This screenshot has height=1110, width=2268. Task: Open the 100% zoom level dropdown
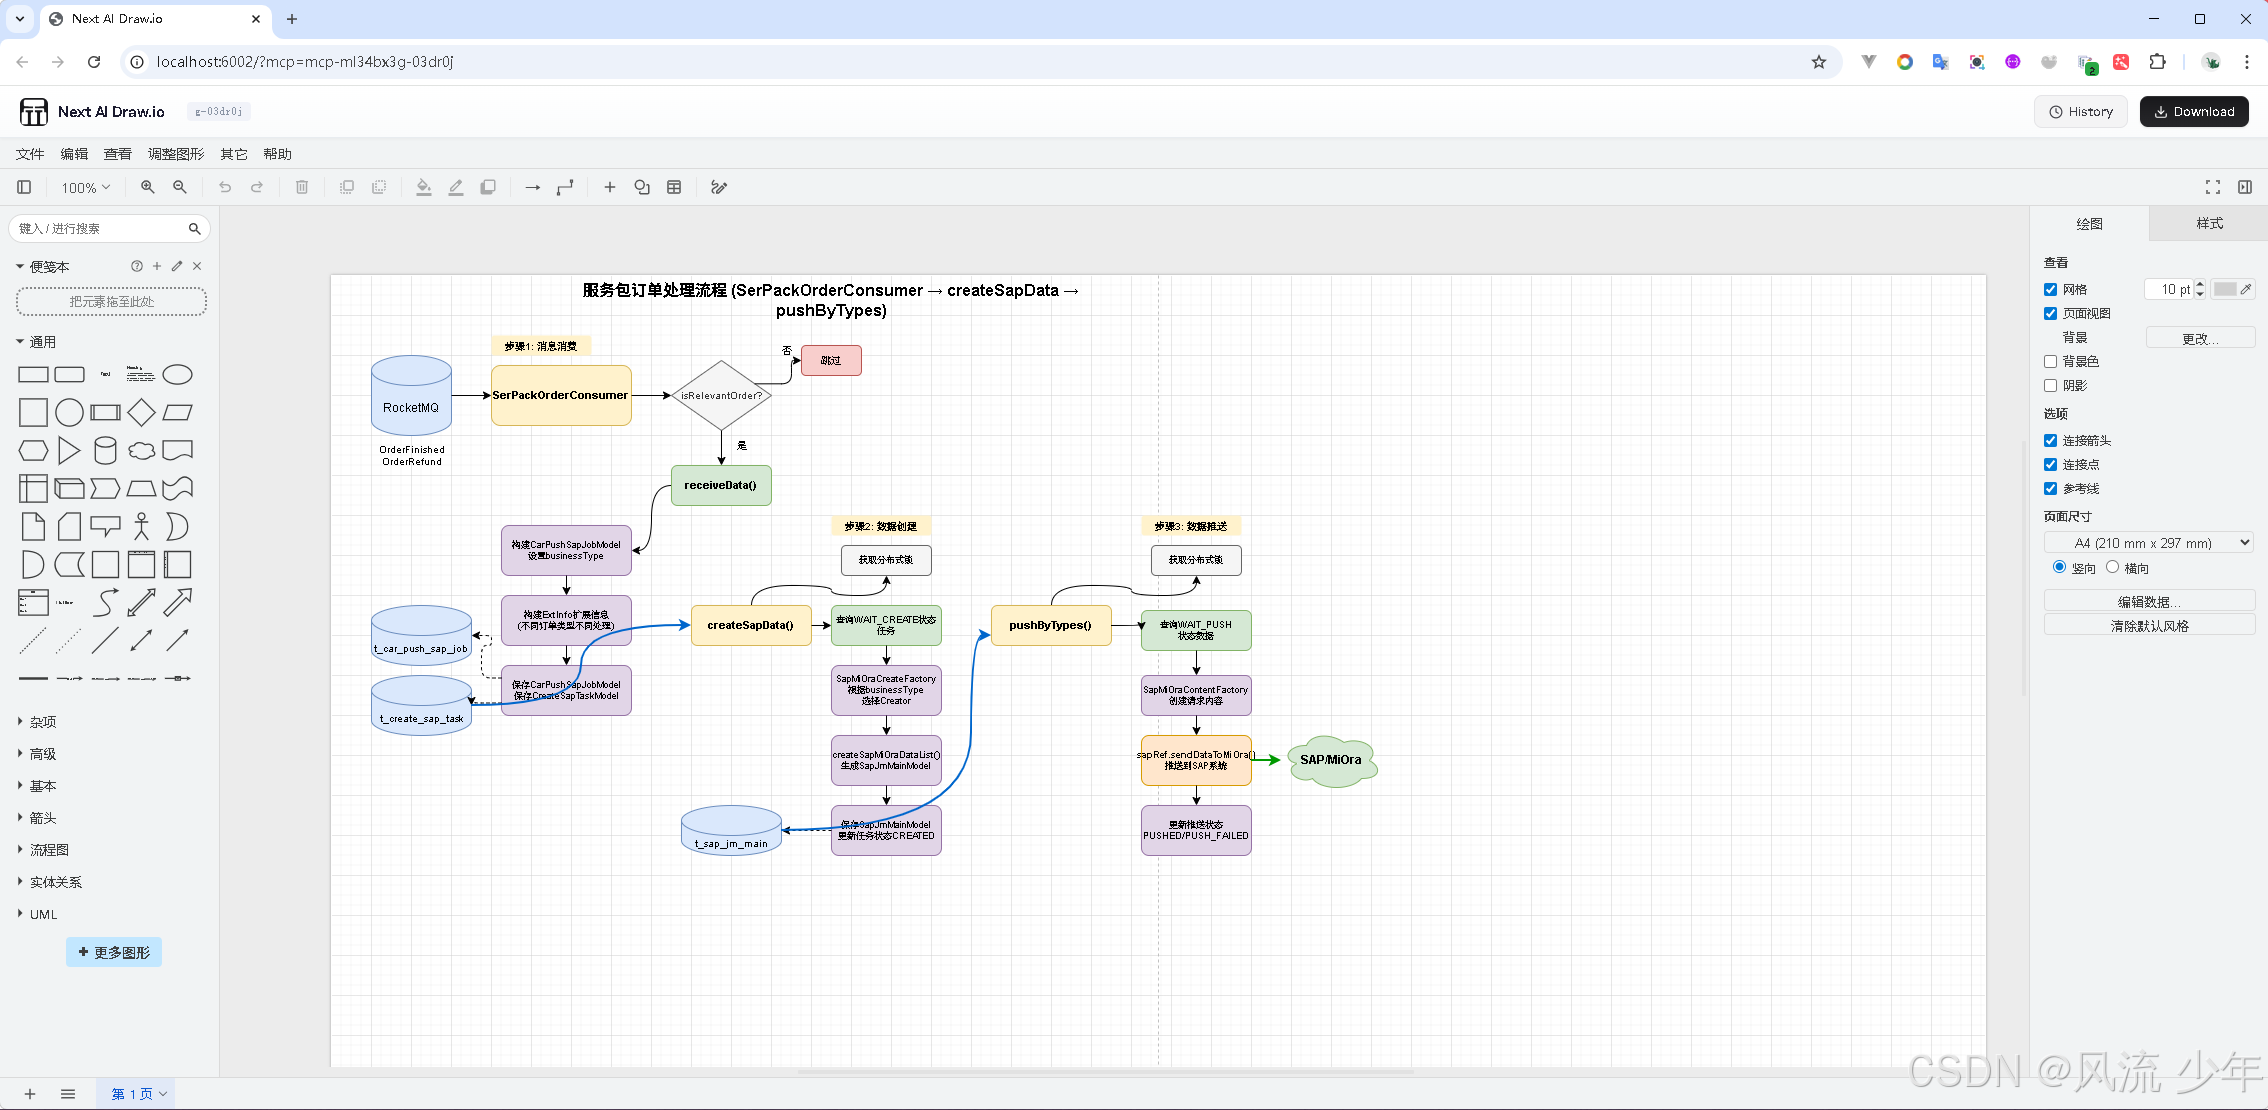pyautogui.click(x=86, y=187)
